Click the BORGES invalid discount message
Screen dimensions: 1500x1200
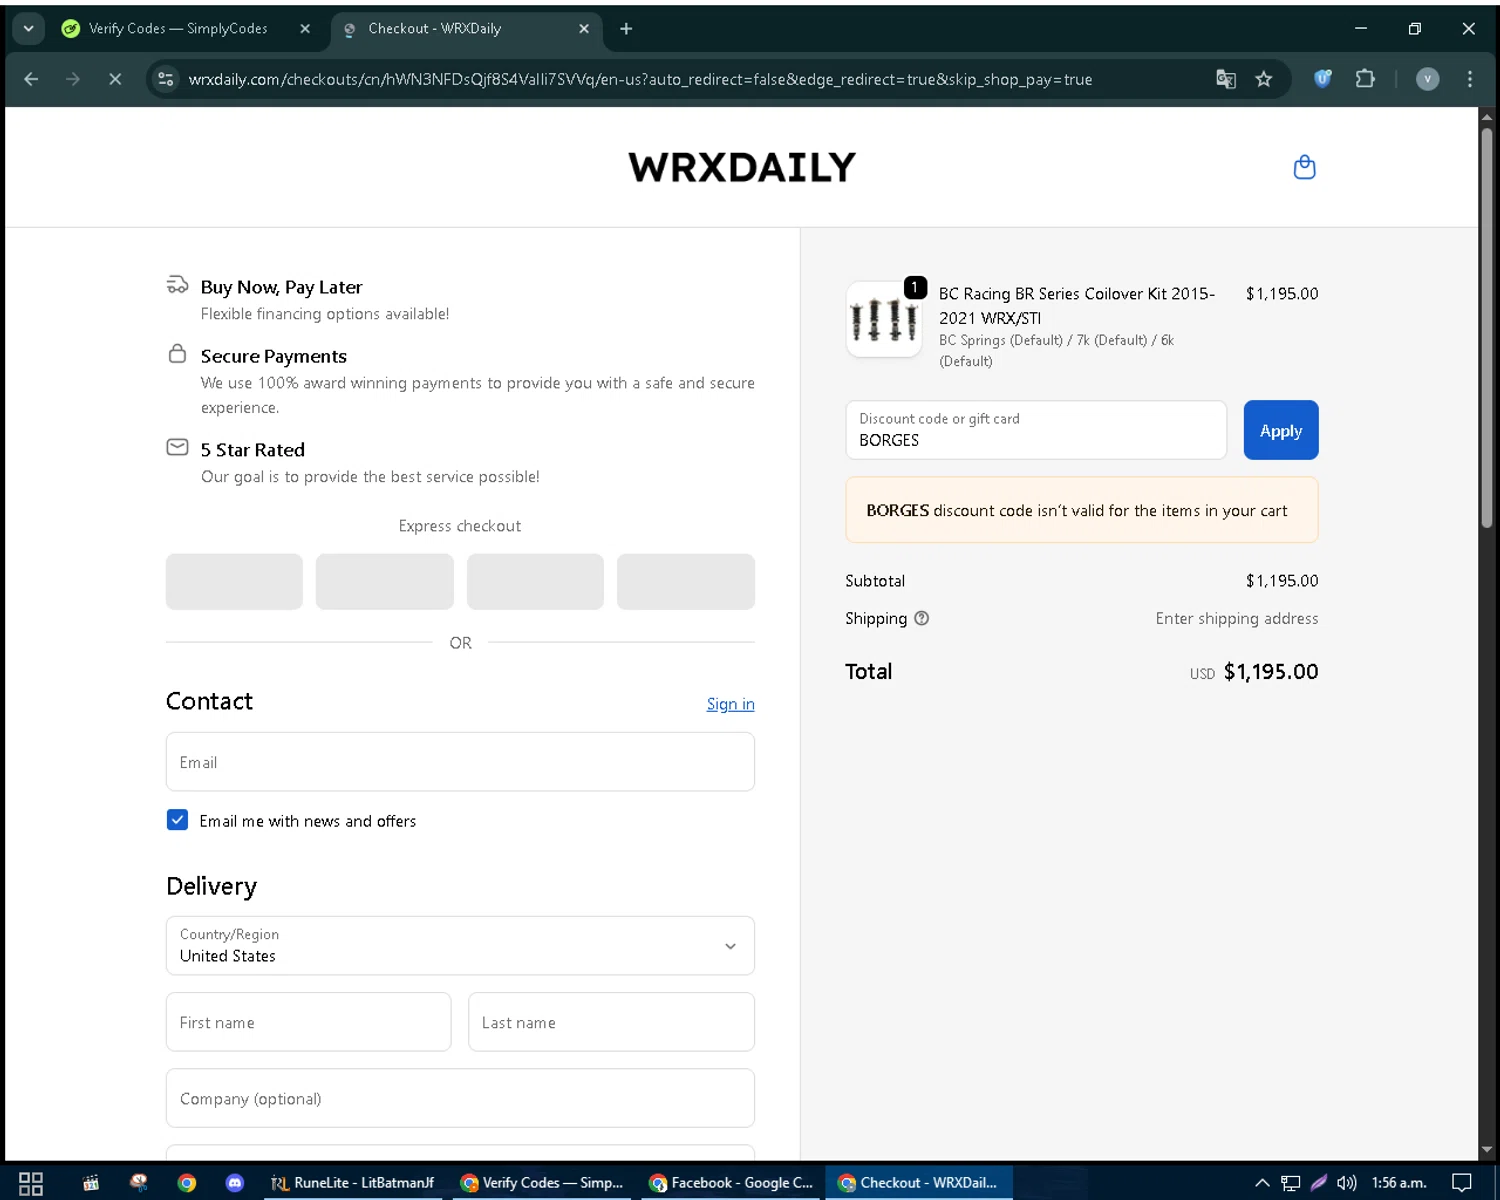1081,510
